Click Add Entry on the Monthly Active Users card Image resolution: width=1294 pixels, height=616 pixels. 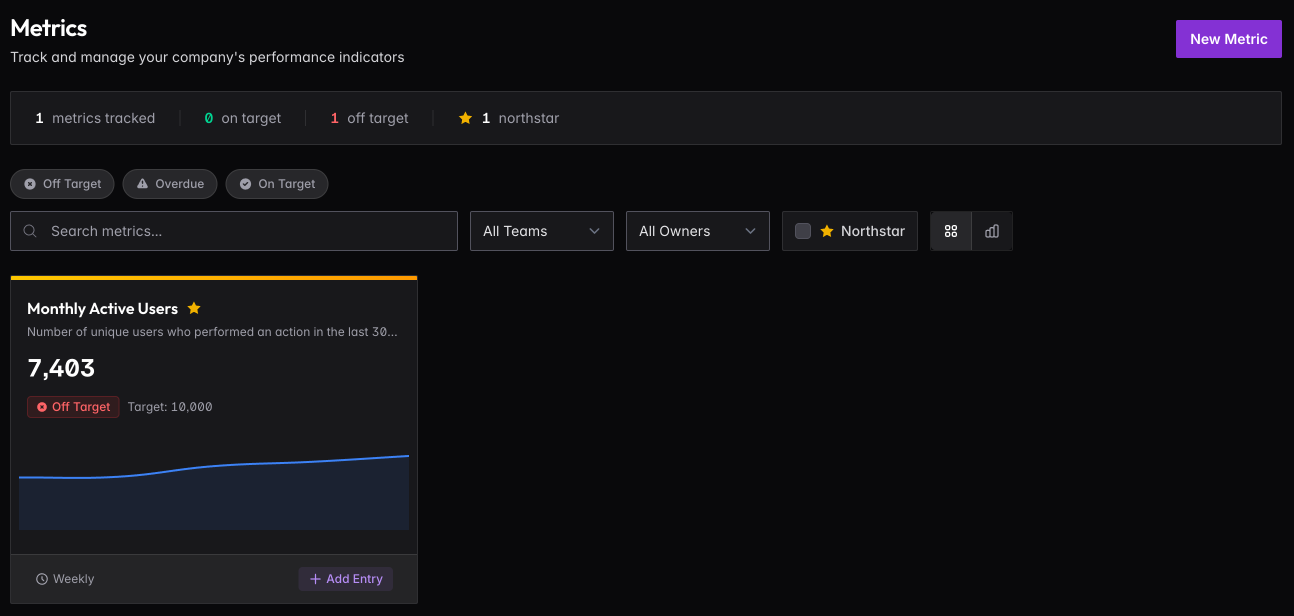pos(346,578)
